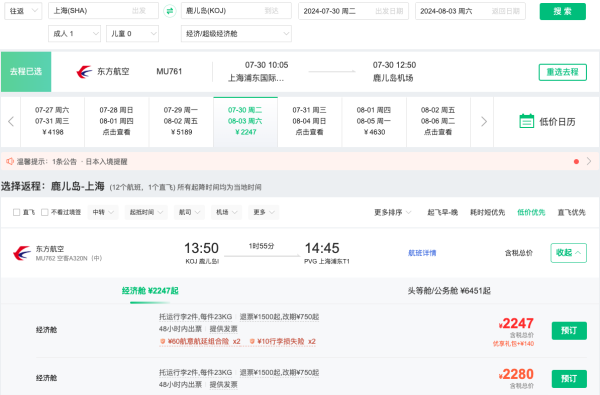Click 退票¥1500起 policy on ¥2280 fare

coord(279,372)
